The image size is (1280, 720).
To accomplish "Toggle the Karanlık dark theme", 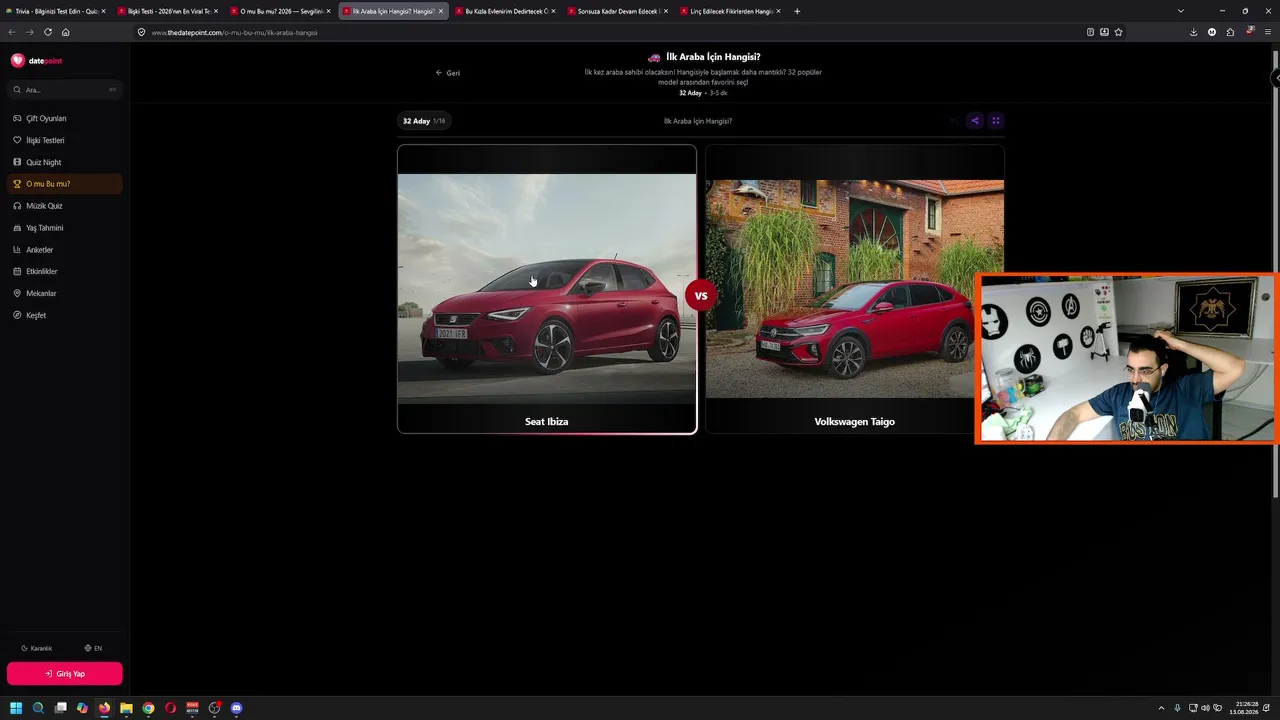I will pyautogui.click(x=37, y=648).
